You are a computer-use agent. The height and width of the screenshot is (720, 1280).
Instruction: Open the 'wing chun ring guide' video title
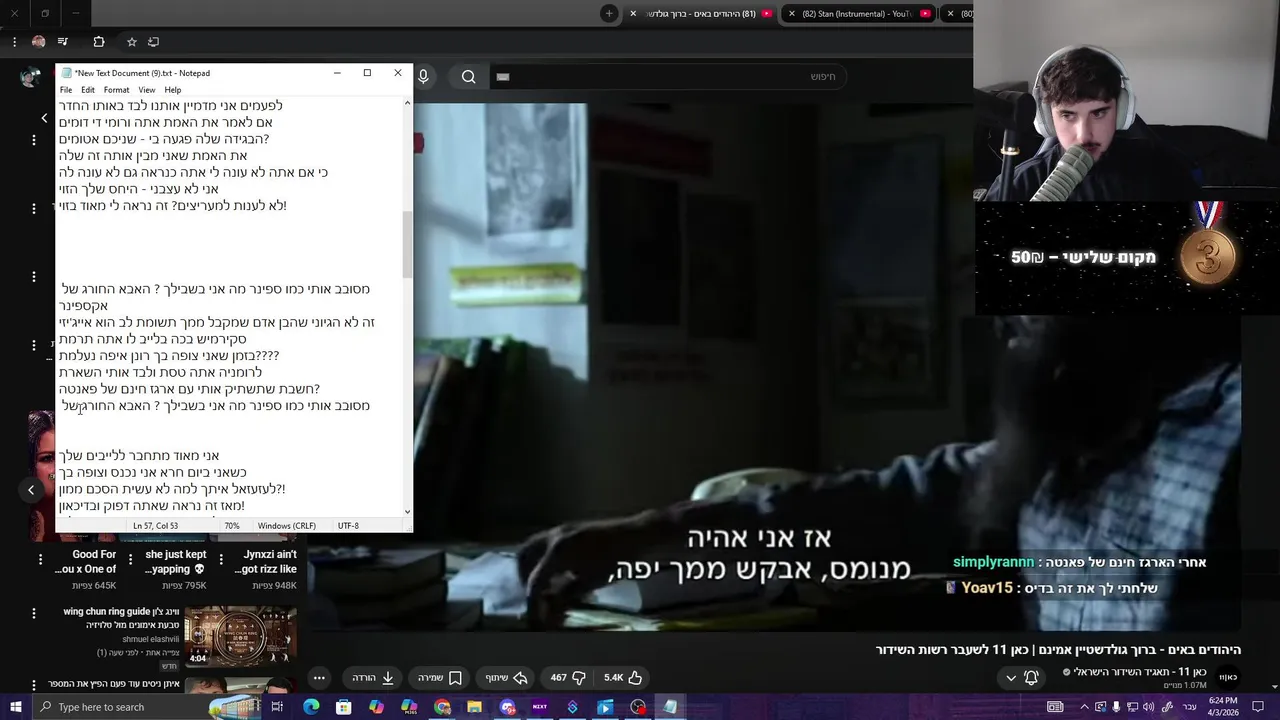121,618
